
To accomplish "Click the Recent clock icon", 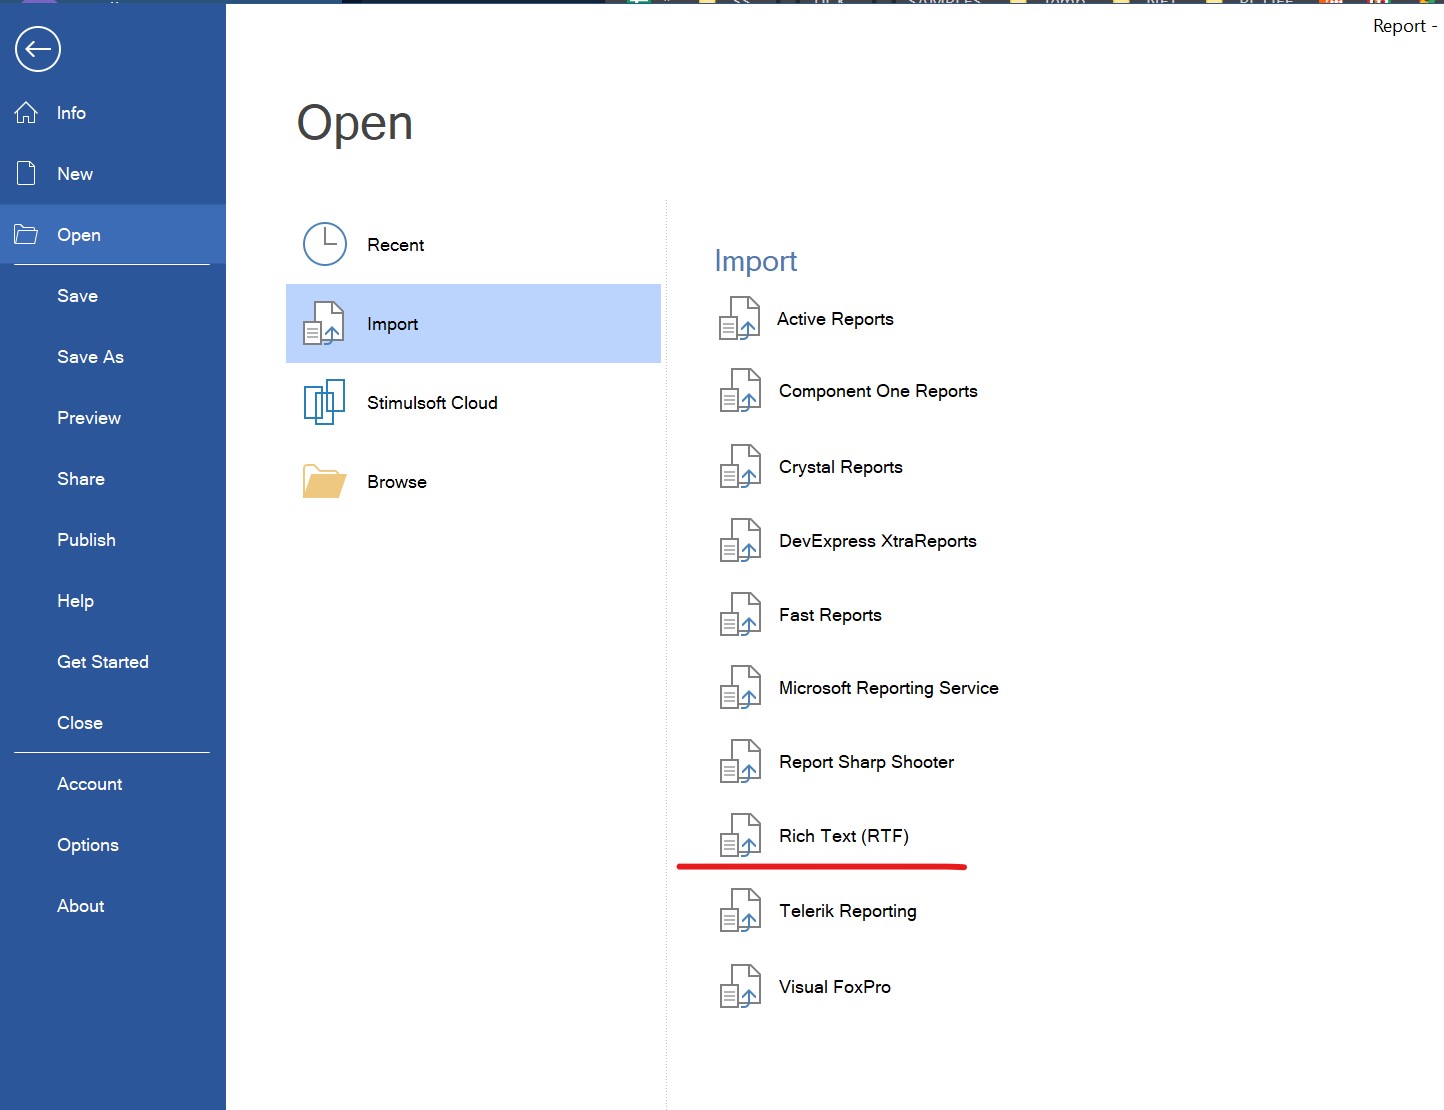I will tap(325, 244).
